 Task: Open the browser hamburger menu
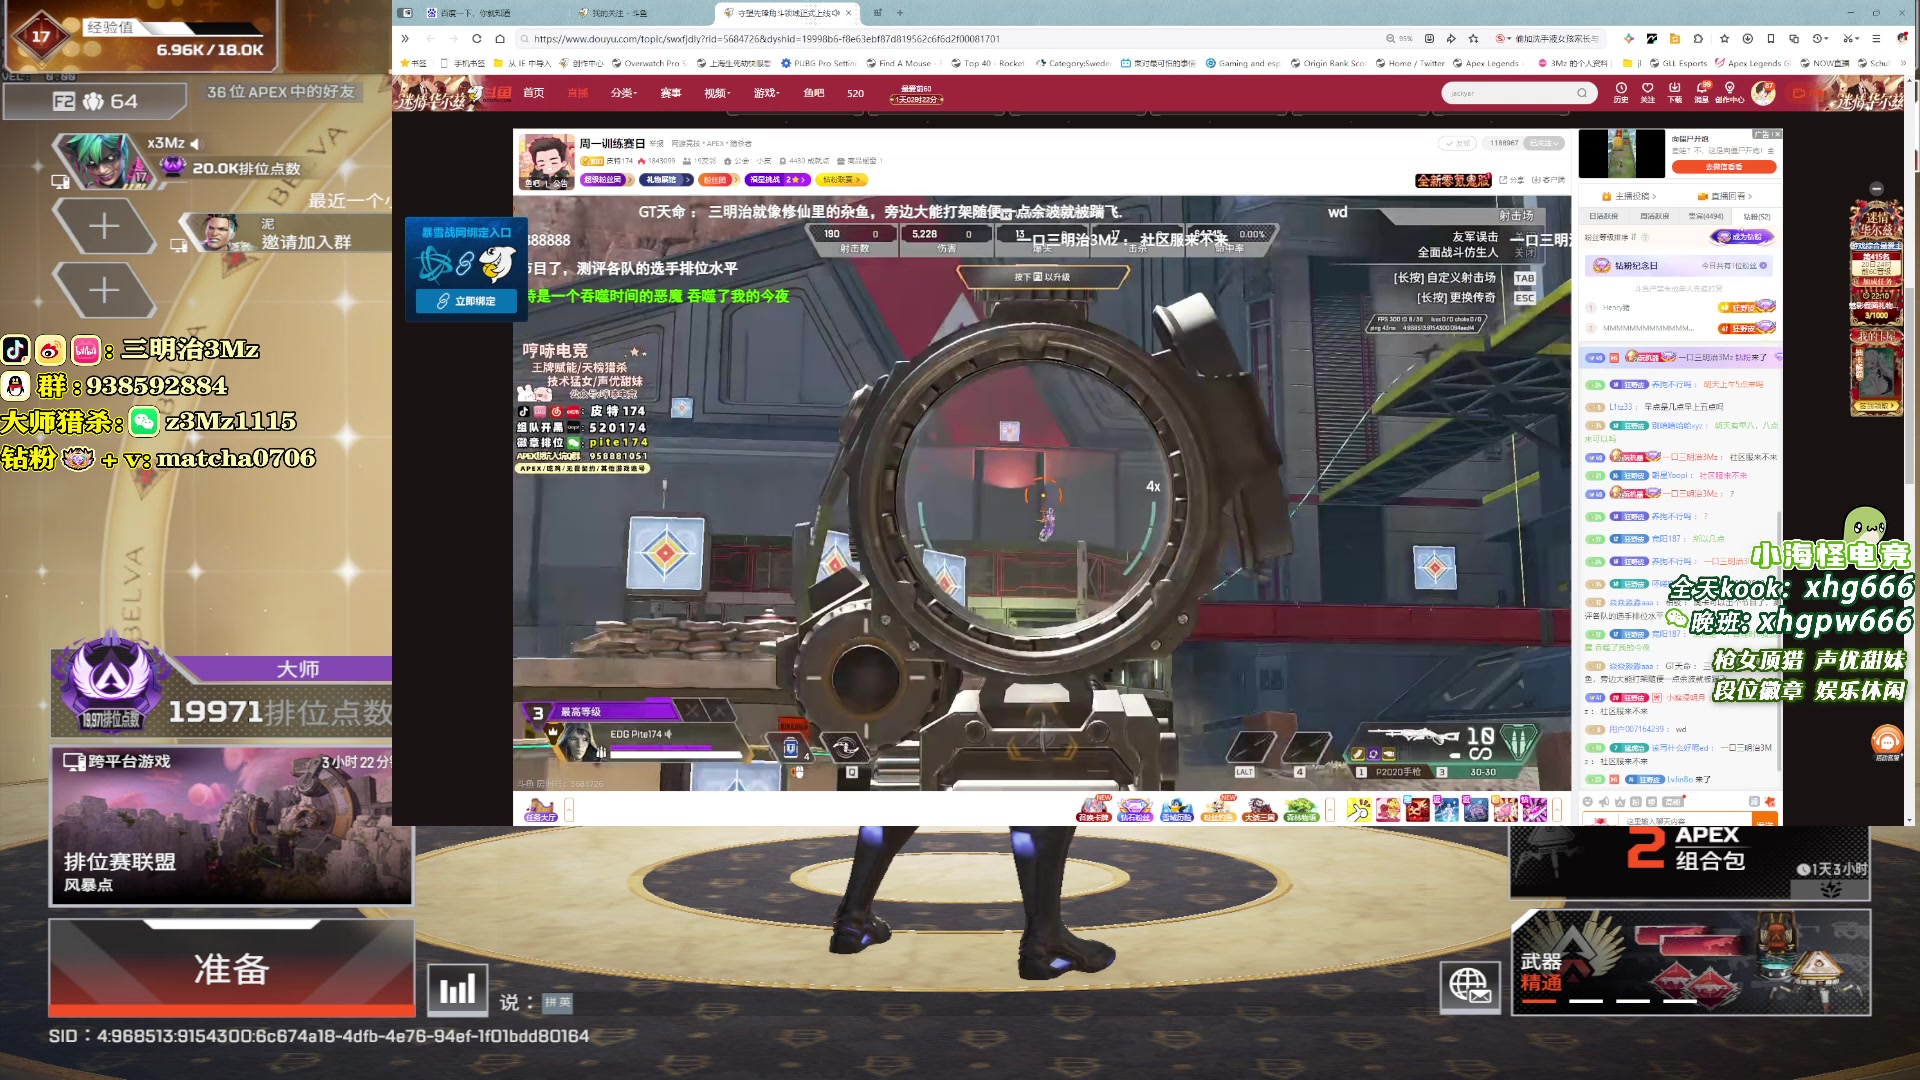click(x=1876, y=39)
